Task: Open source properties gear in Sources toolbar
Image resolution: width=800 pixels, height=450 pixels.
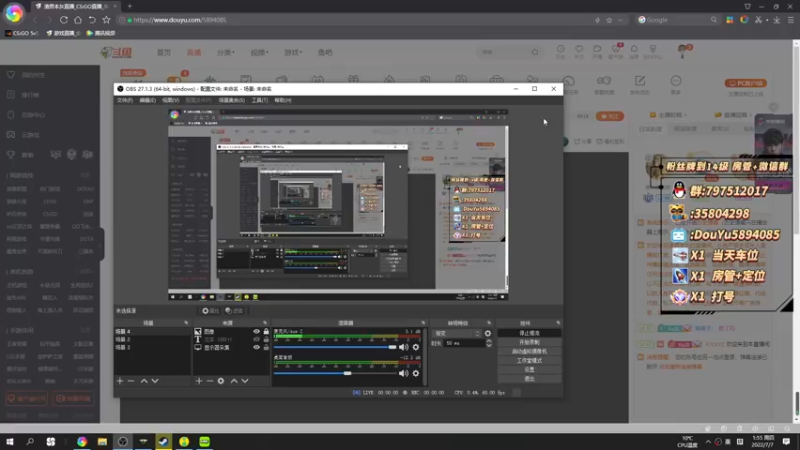Action: [x=221, y=381]
